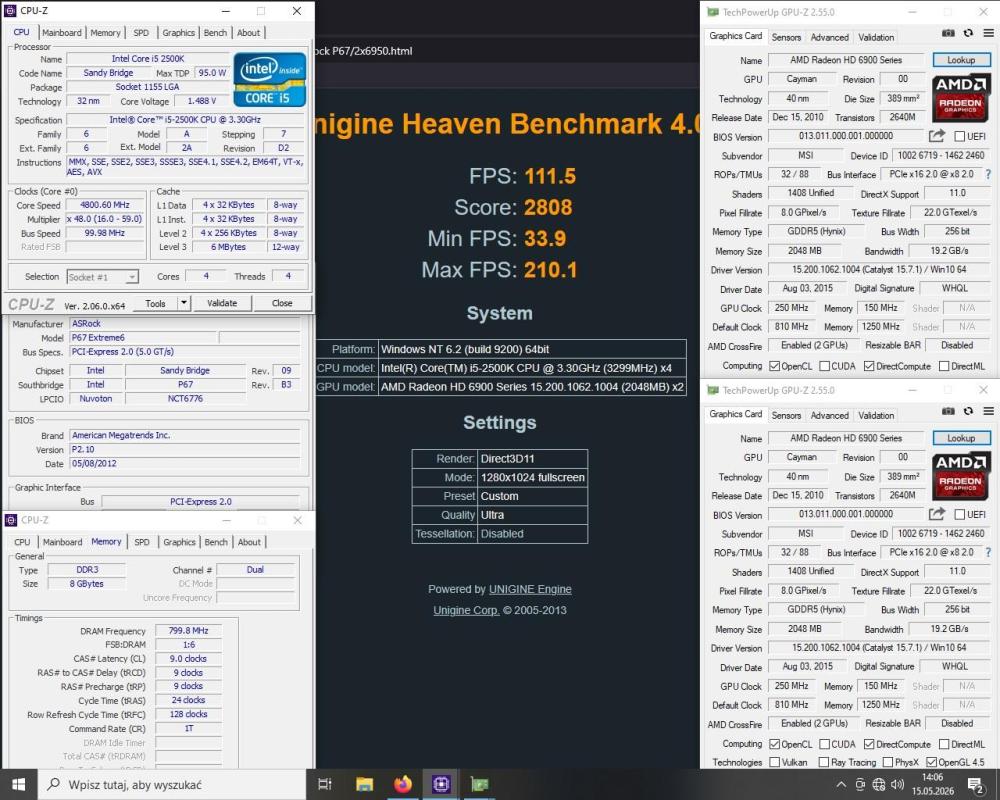Click the Validate button in CPU-Z

222,303
